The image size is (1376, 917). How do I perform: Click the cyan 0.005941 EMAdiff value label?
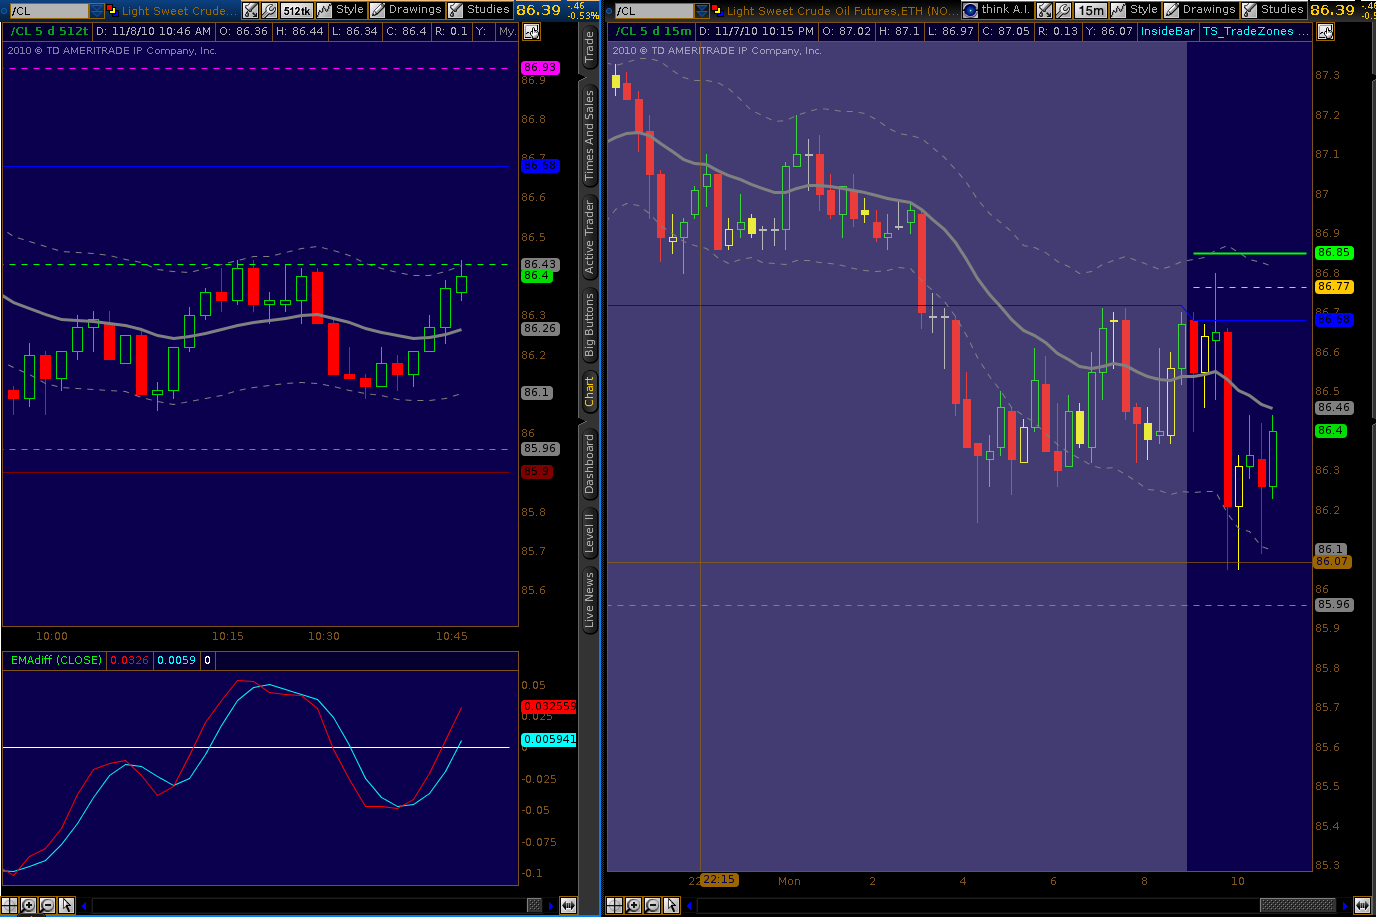pyautogui.click(x=549, y=739)
